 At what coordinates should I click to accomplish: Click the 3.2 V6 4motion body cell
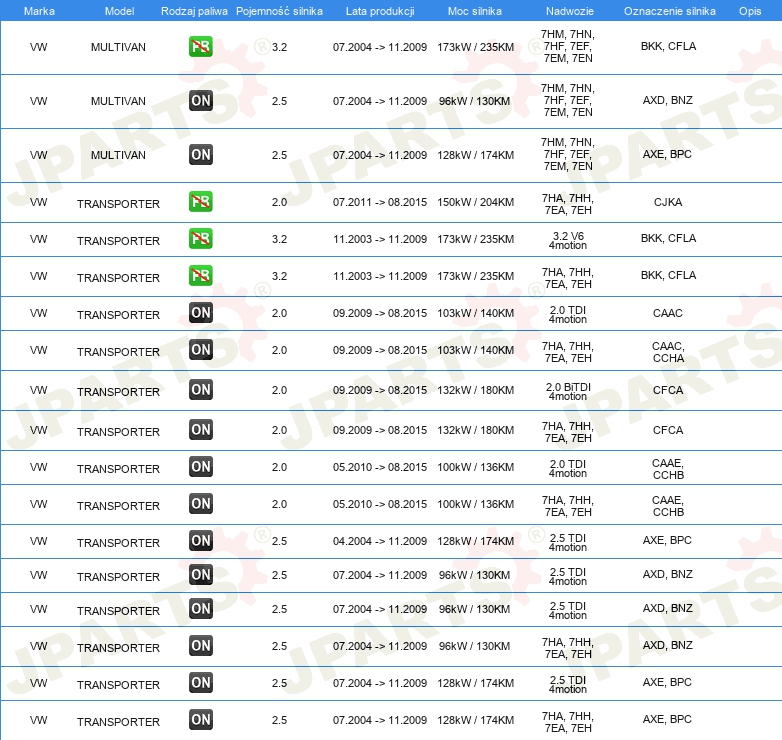(x=568, y=240)
